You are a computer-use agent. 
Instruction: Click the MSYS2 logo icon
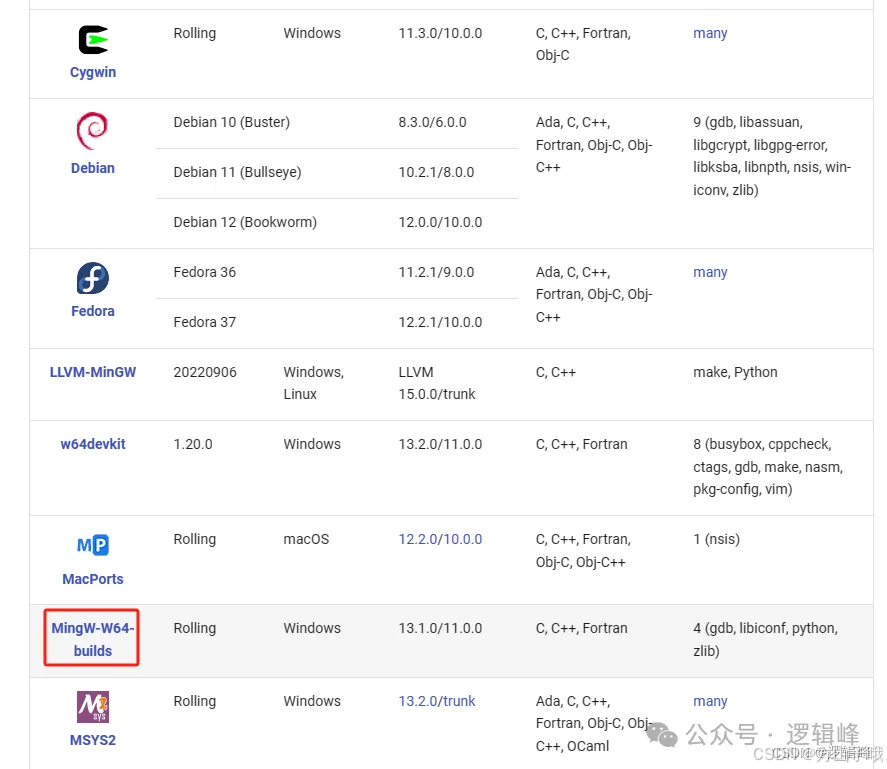(x=93, y=707)
